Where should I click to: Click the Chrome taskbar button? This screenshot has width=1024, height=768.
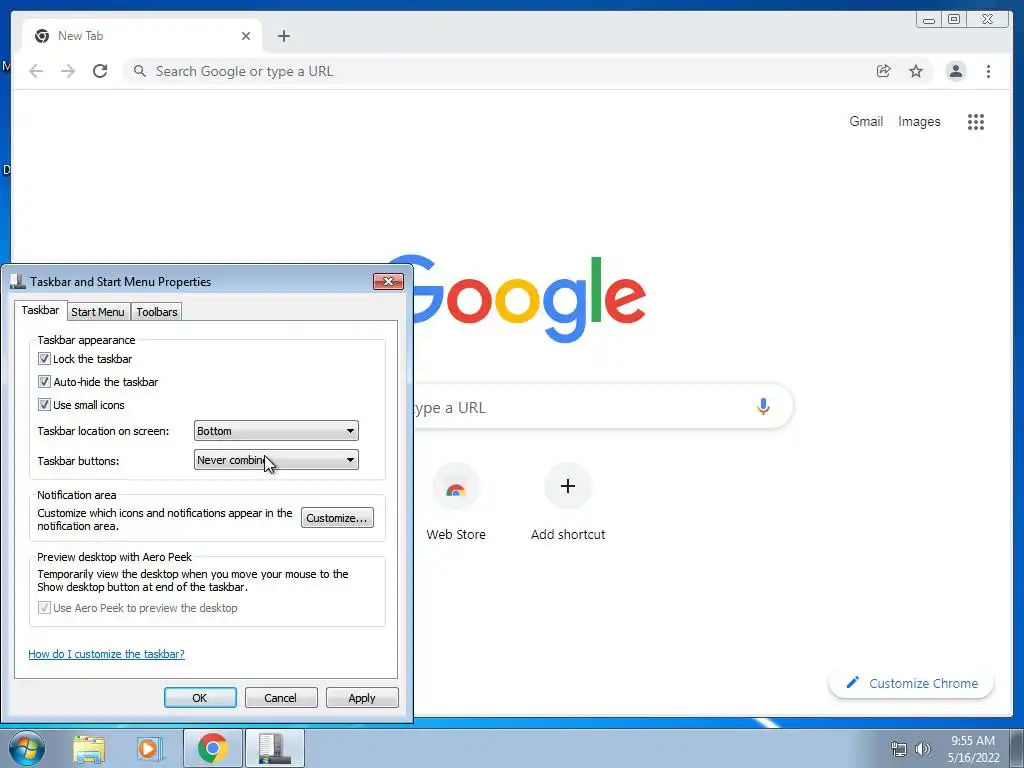coord(213,748)
